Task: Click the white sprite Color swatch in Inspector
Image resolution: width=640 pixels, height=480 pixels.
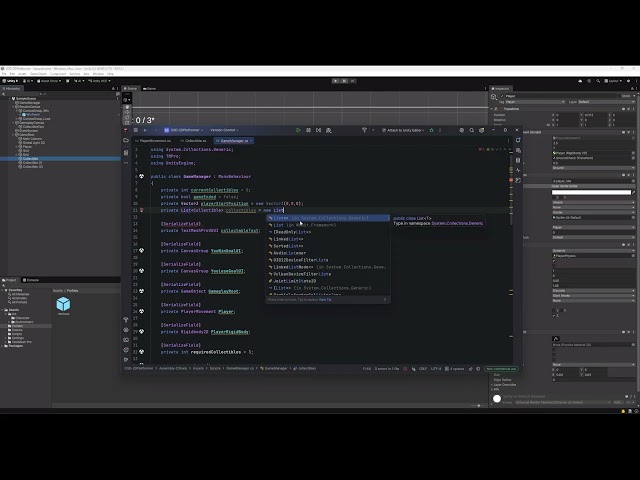Action: tap(591, 192)
